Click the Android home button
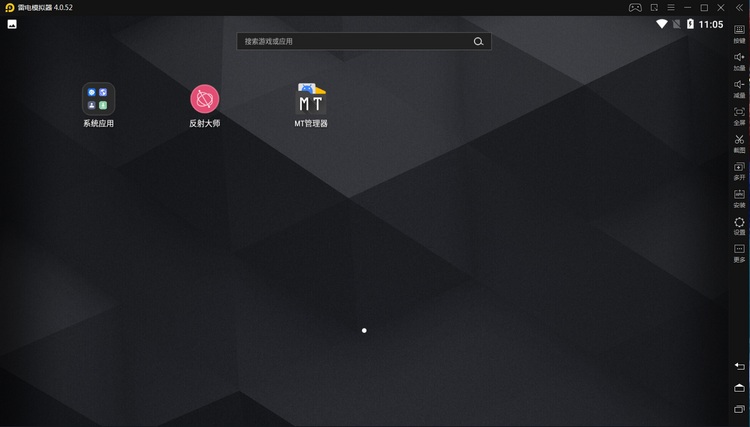The image size is (750, 427). [739, 388]
